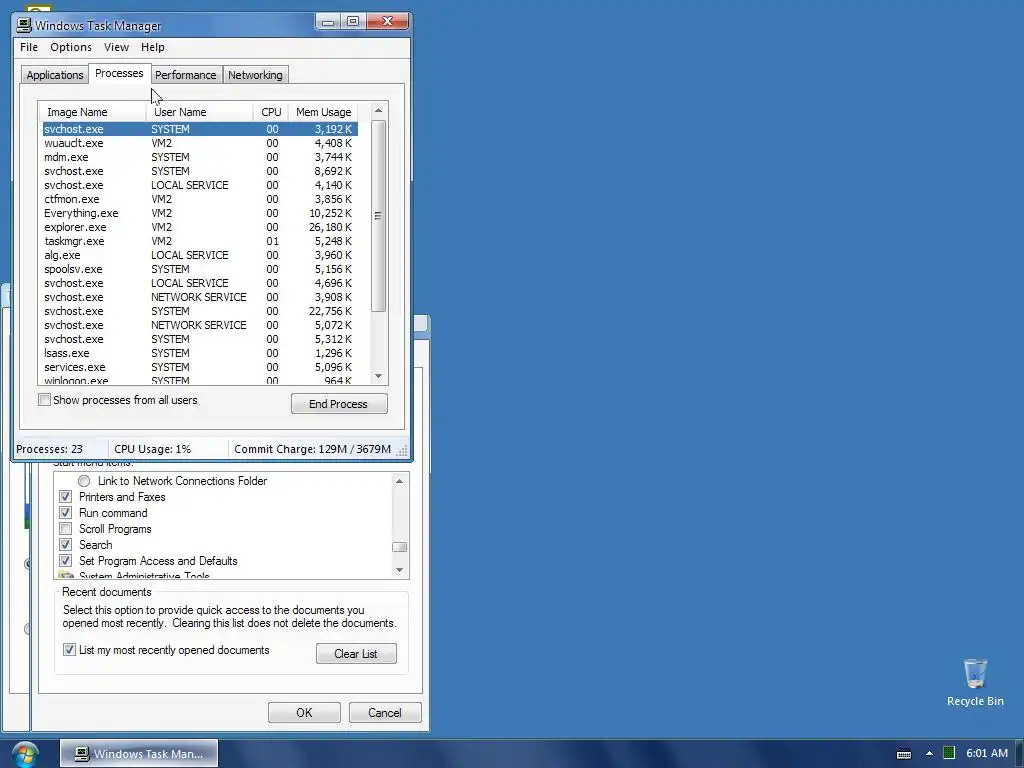The height and width of the screenshot is (768, 1024).
Task: Select the taskmgr.exe process row
Action: (x=199, y=241)
